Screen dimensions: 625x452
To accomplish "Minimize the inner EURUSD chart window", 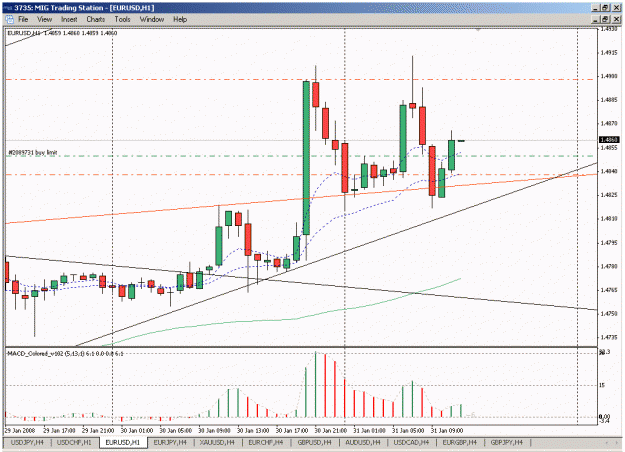I will coord(596,19).
